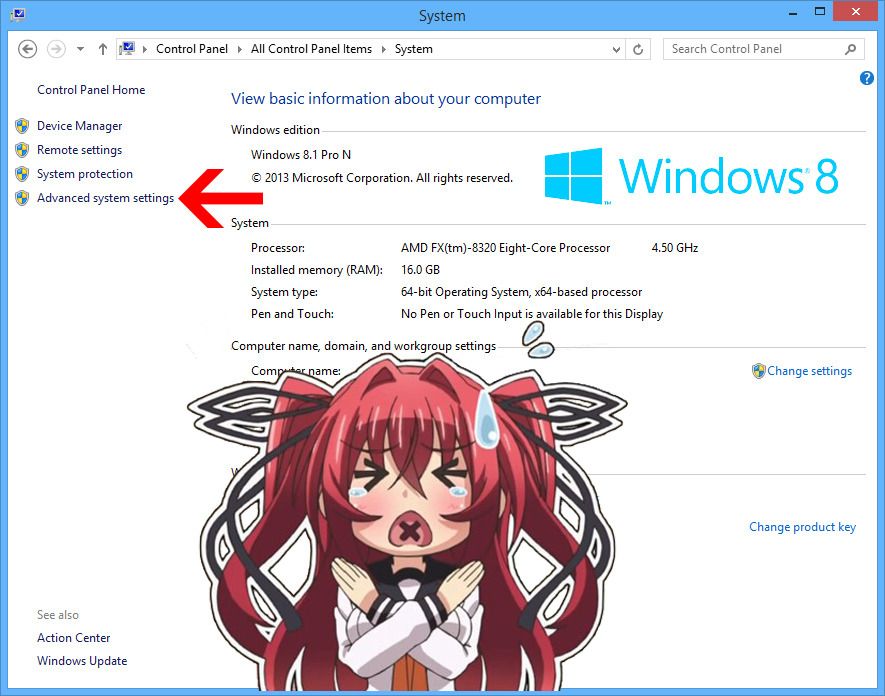Select the '4.50 GHz' processor speed text
This screenshot has width=885, height=696.
(675, 248)
